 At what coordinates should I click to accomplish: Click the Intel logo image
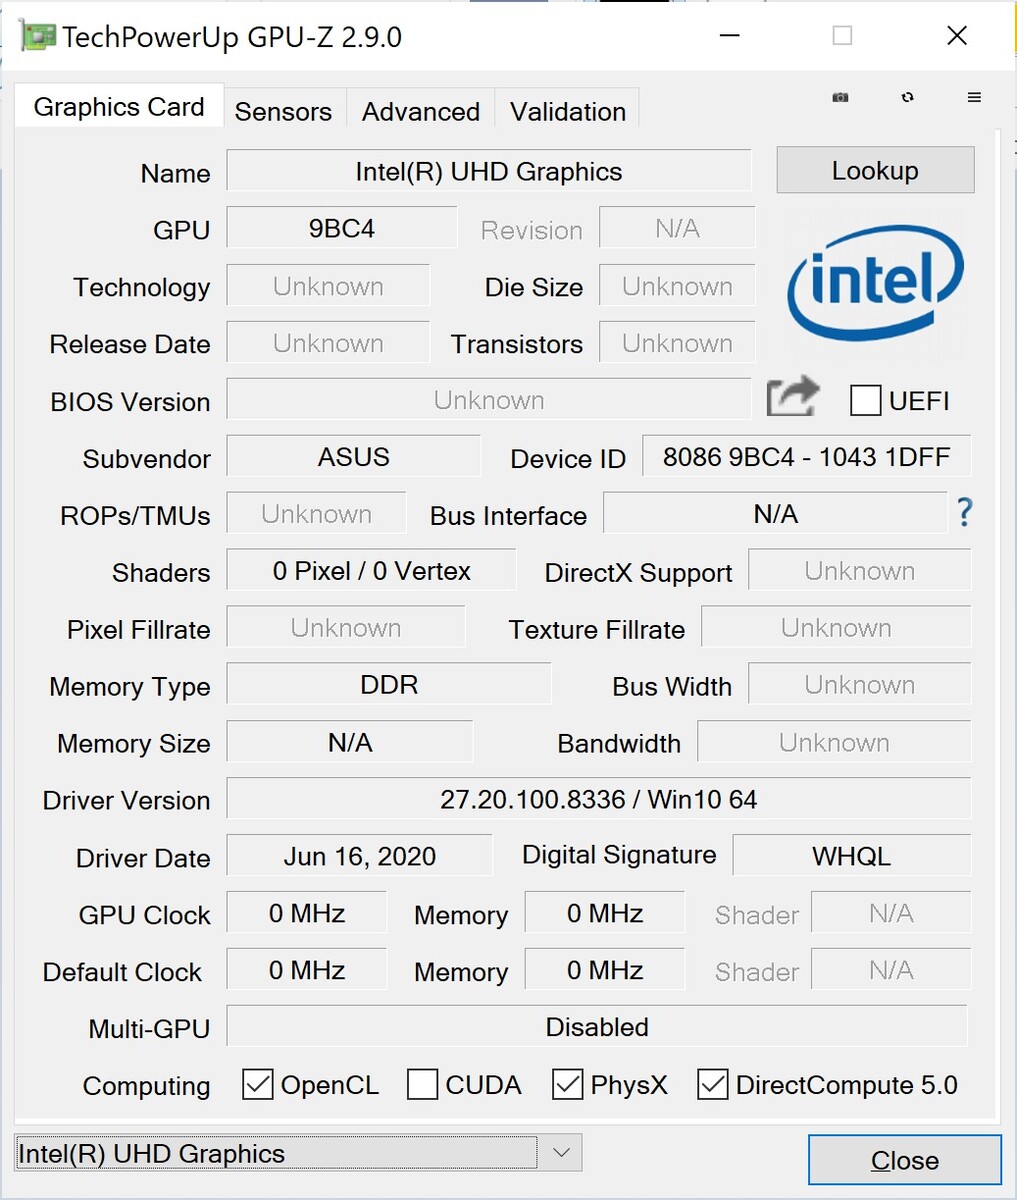pos(875,281)
